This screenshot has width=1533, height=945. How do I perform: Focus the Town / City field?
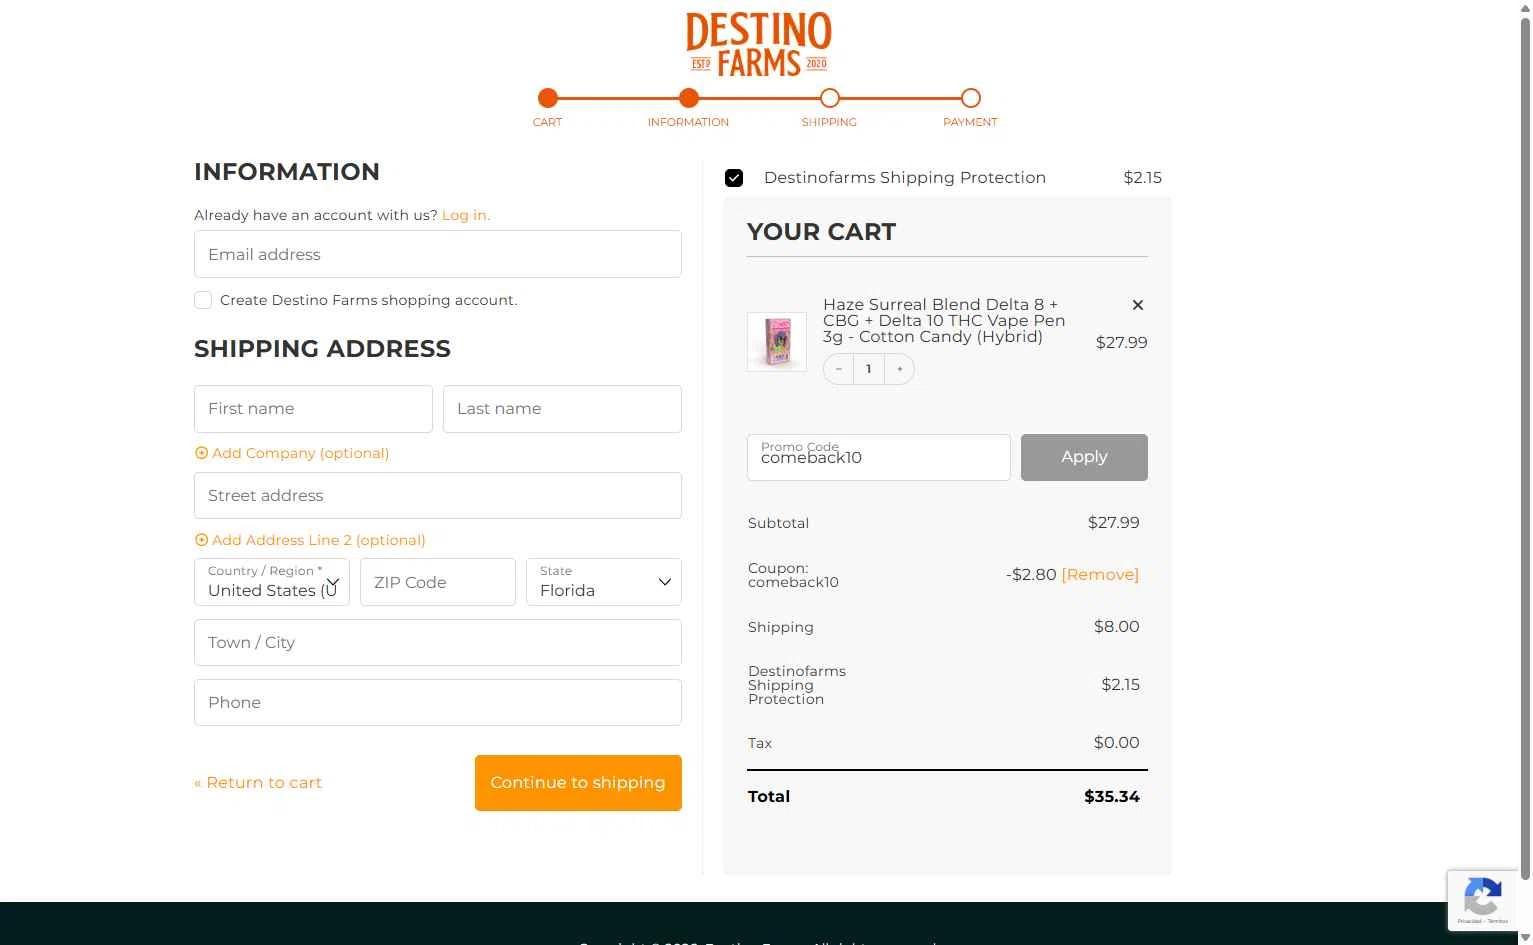(438, 642)
